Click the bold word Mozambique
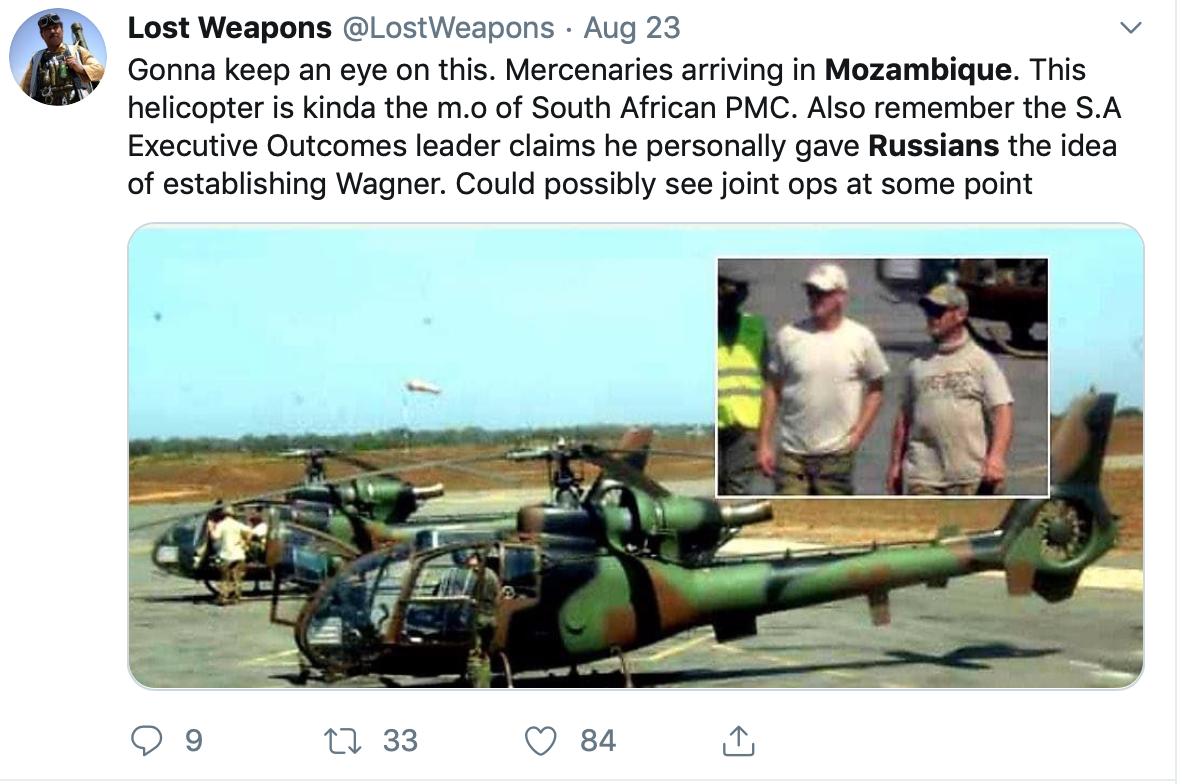Viewport: 1182px width, 784px height. (917, 71)
